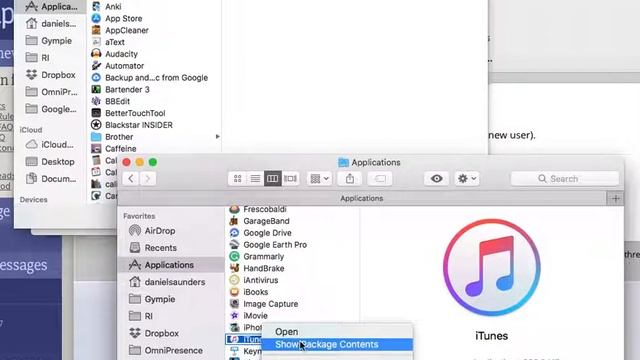Image resolution: width=640 pixels, height=360 pixels.
Task: Click the Bartender 3 icon in back window
Action: click(x=96, y=89)
